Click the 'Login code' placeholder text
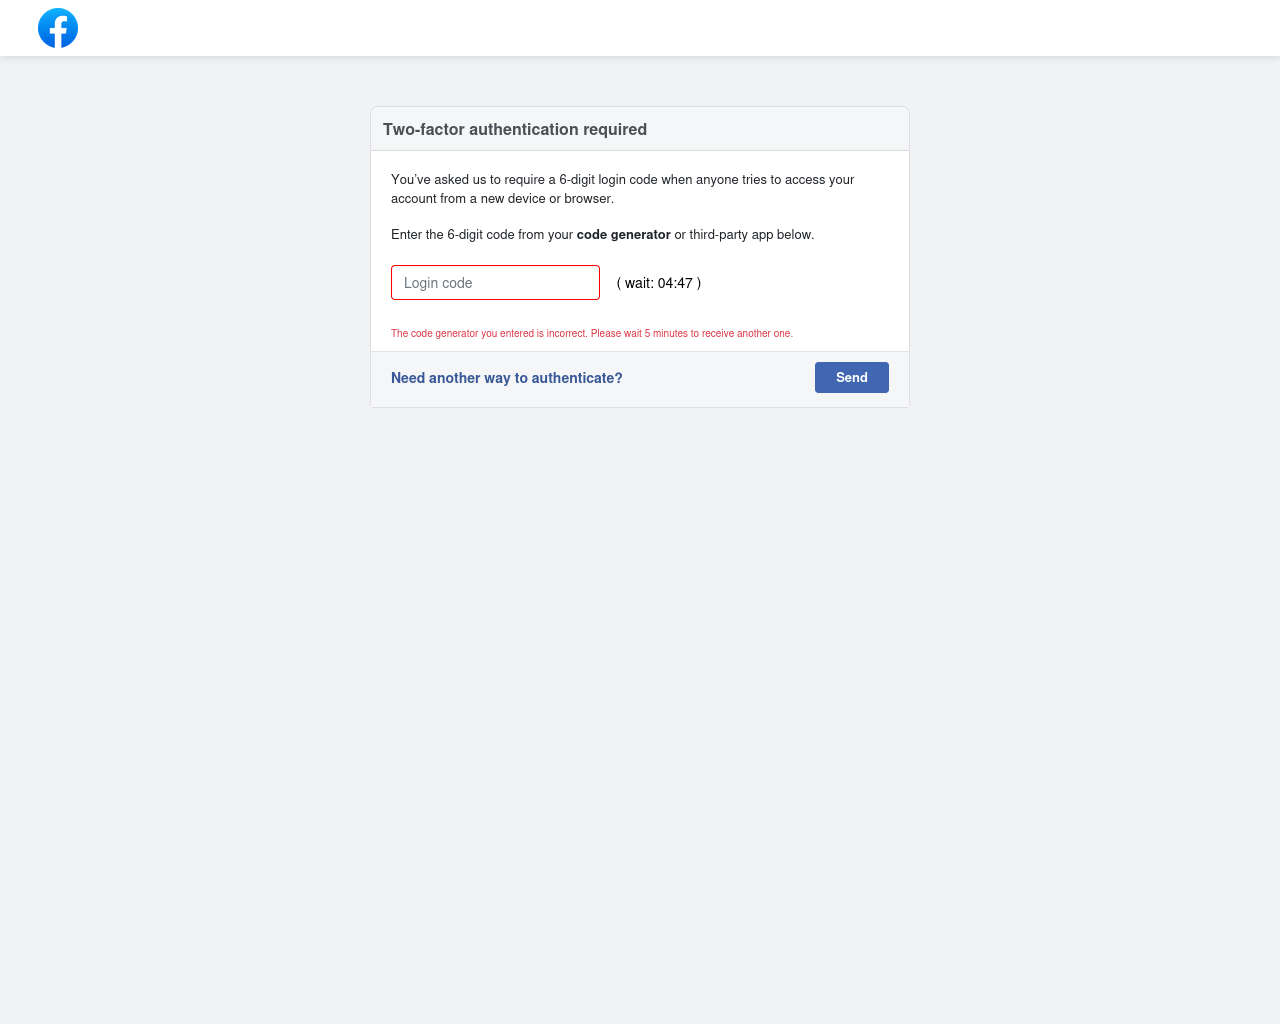Image resolution: width=1280 pixels, height=1024 pixels. click(438, 283)
